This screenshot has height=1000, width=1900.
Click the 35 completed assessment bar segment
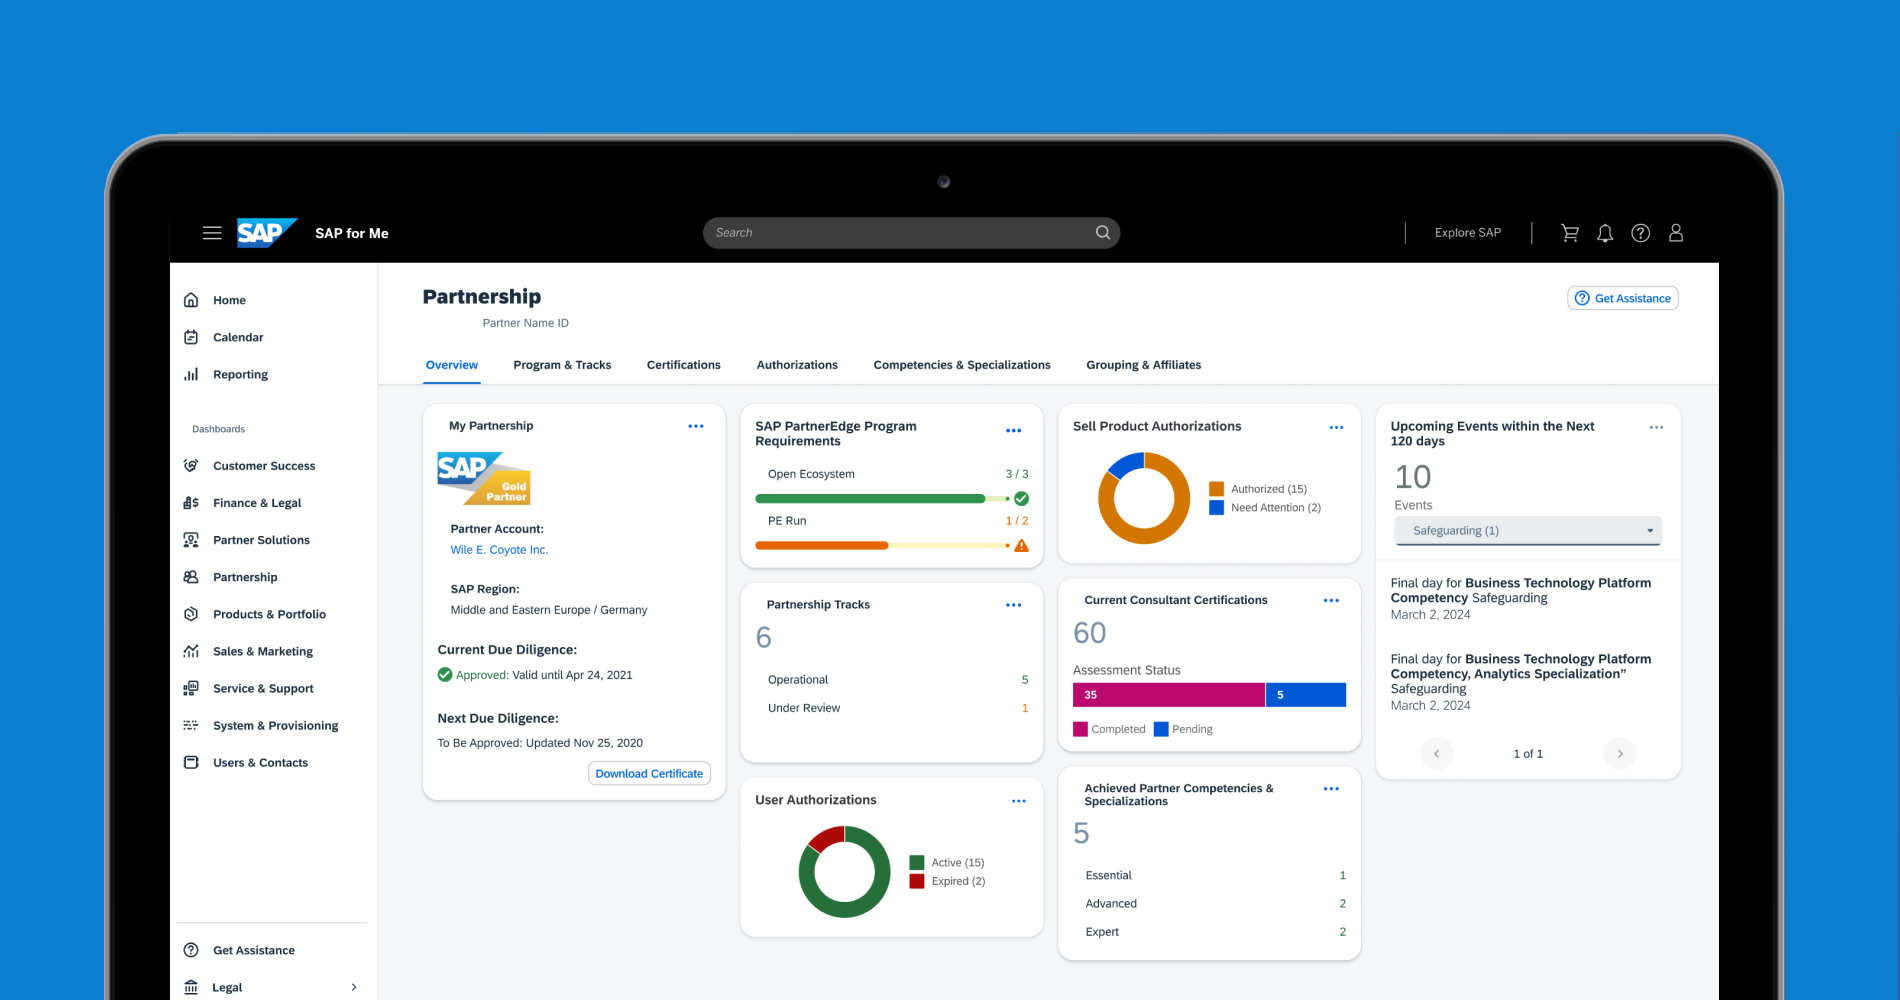click(1169, 695)
